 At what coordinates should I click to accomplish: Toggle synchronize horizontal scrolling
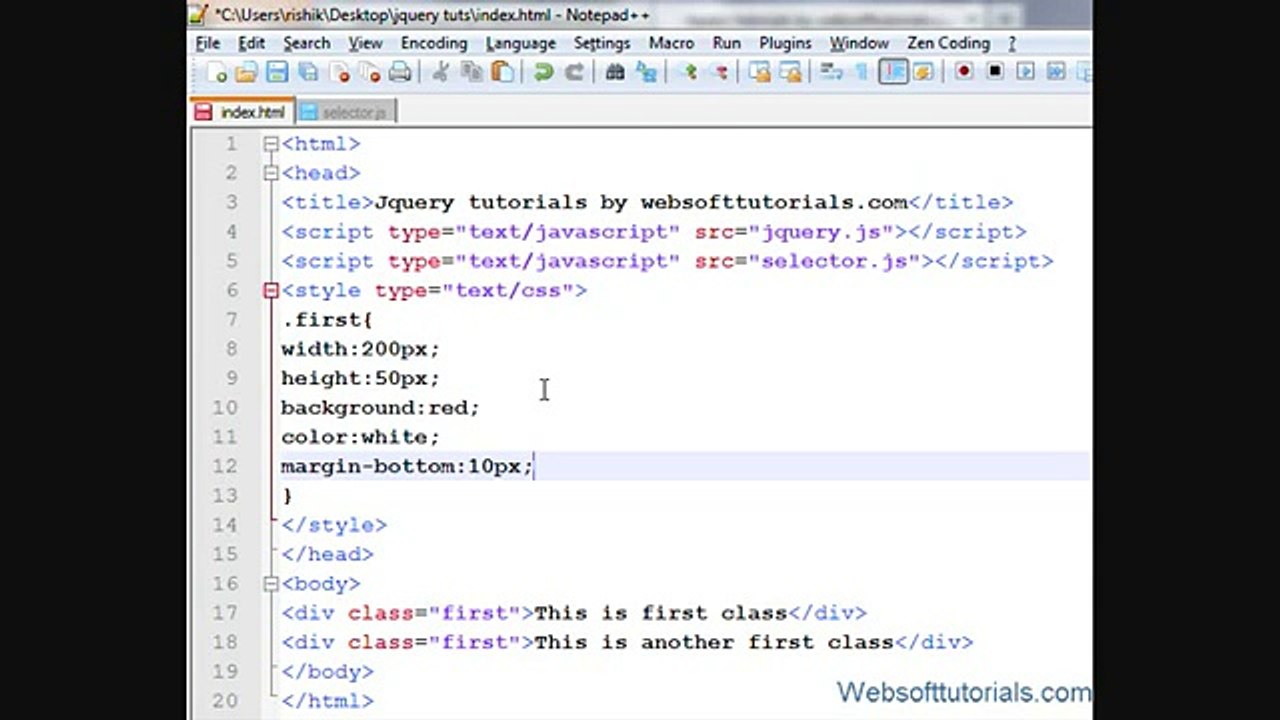[x=791, y=72]
